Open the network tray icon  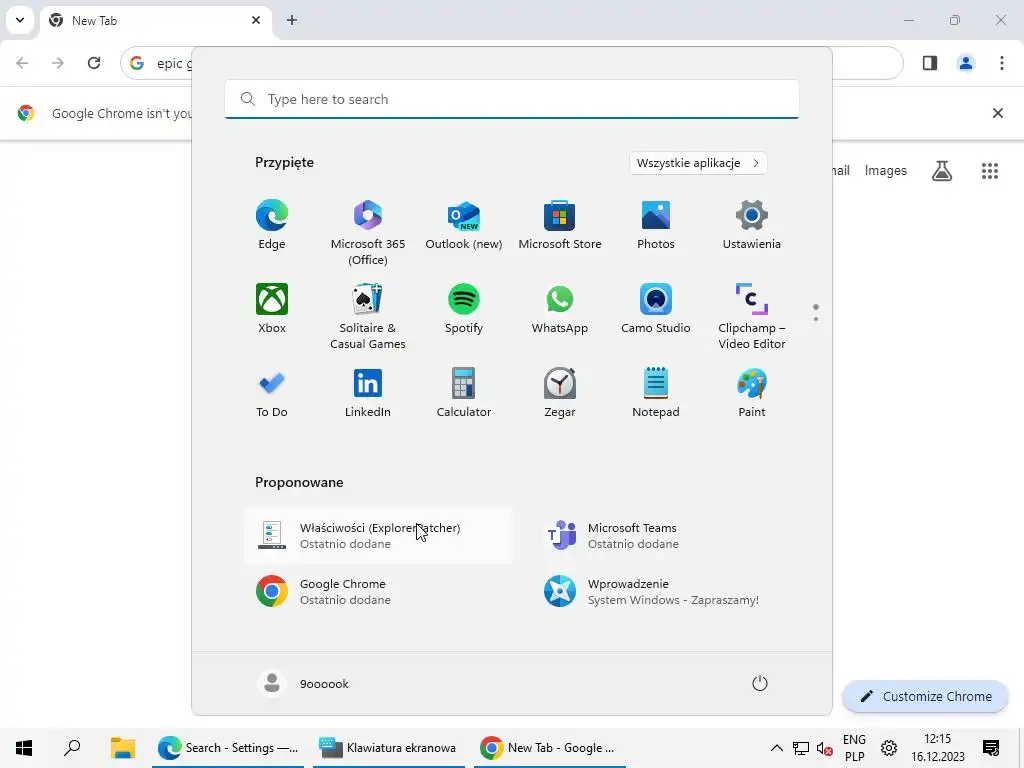coord(801,748)
